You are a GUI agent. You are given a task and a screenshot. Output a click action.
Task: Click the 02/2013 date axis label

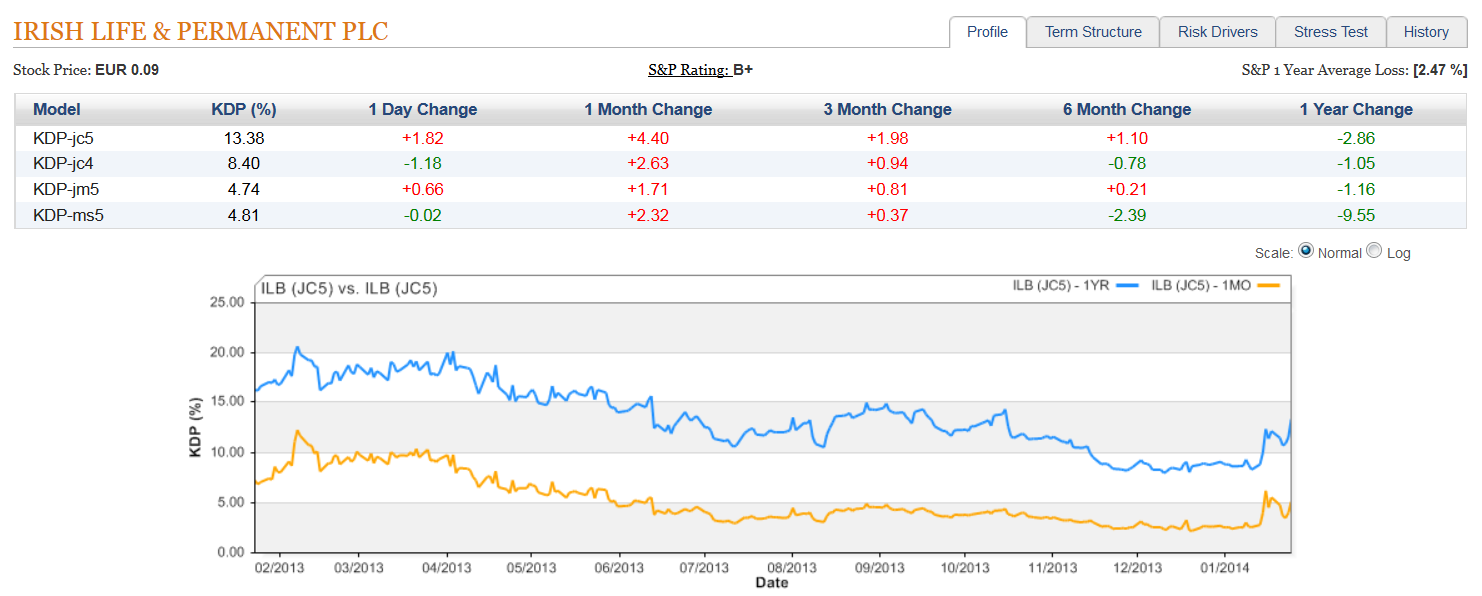pyautogui.click(x=277, y=567)
